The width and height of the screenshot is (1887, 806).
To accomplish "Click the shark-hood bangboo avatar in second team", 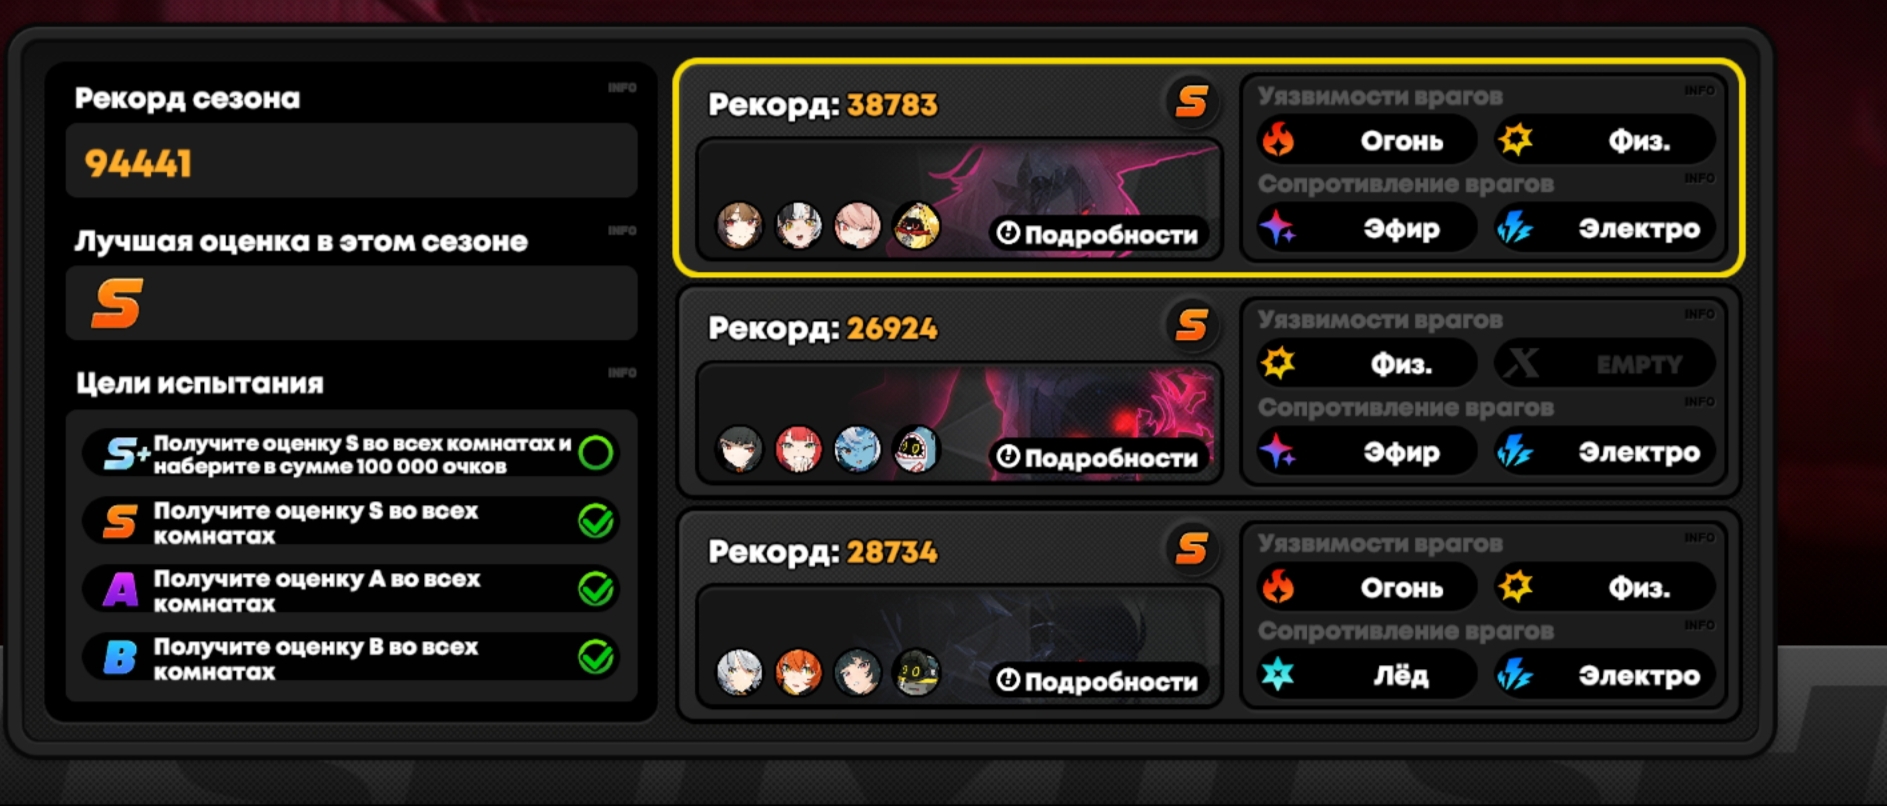I will [916, 449].
